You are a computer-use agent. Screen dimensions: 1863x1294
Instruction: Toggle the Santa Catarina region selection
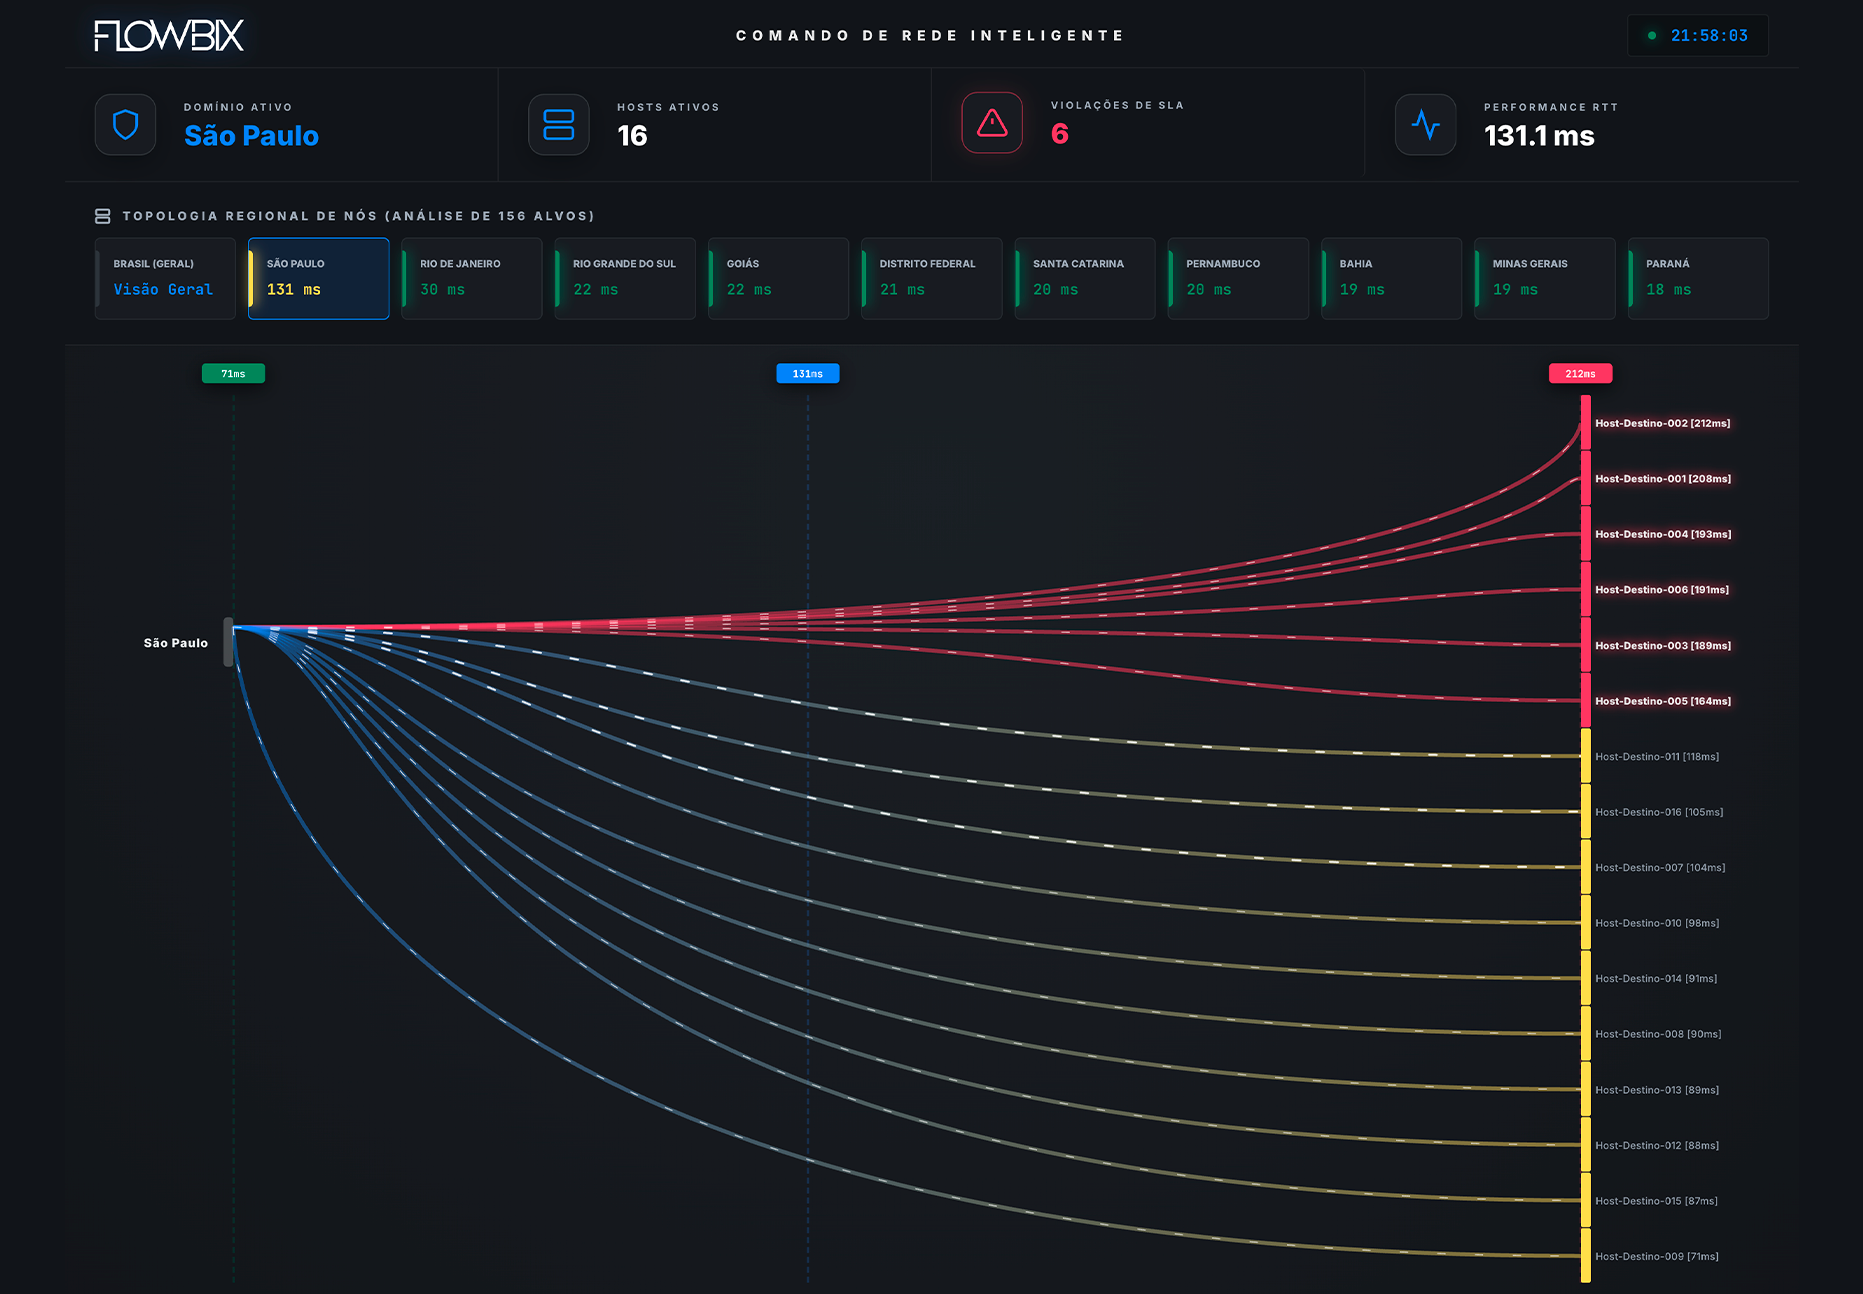tap(1084, 278)
